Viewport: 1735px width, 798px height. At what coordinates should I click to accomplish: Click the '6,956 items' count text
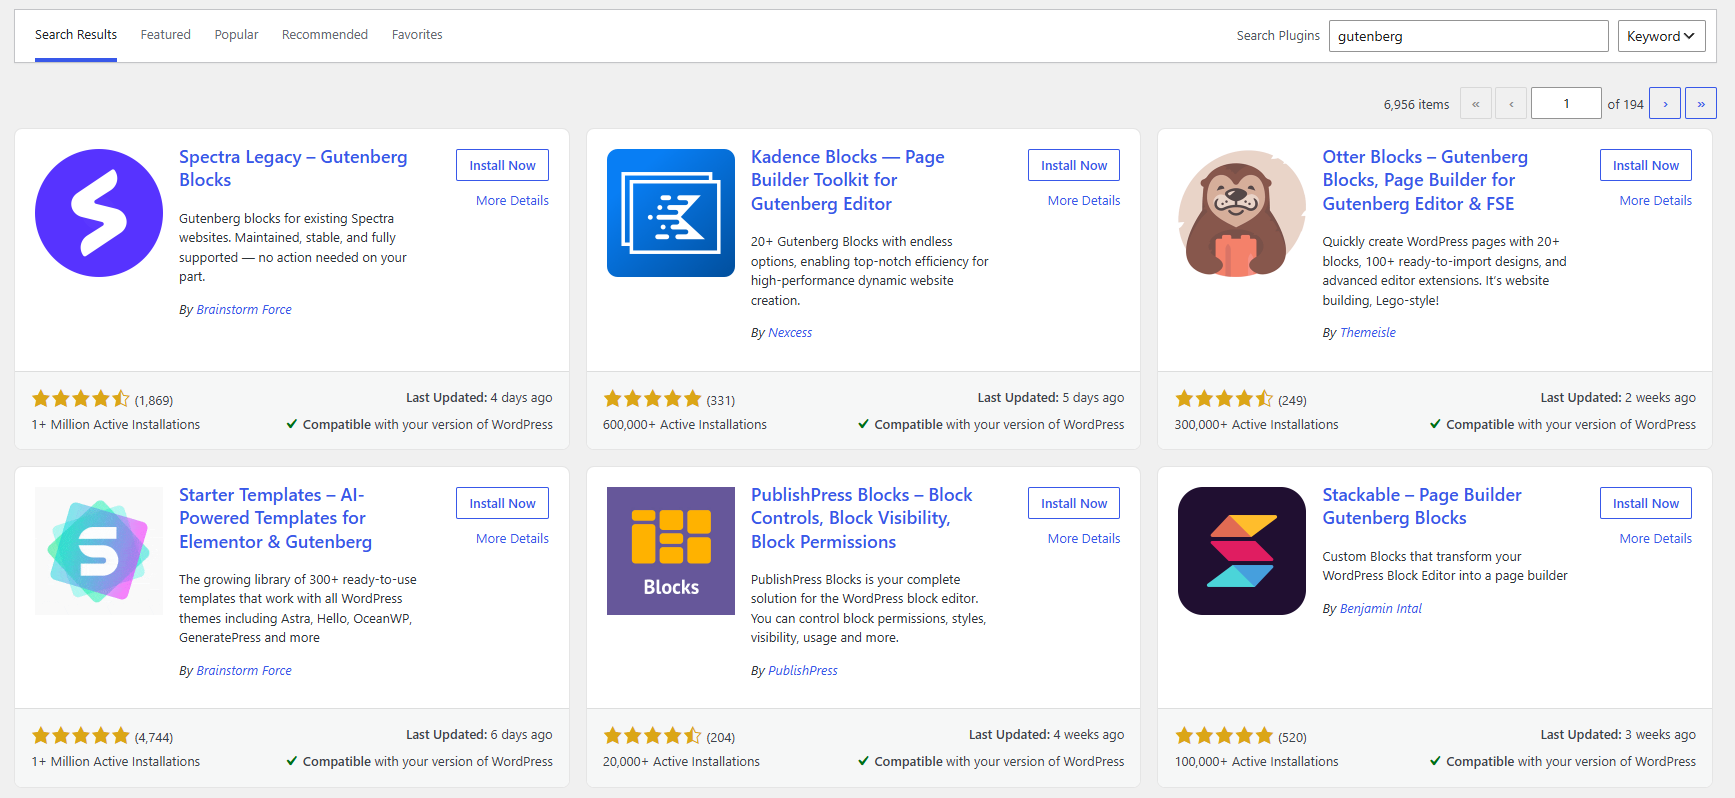1416,104
